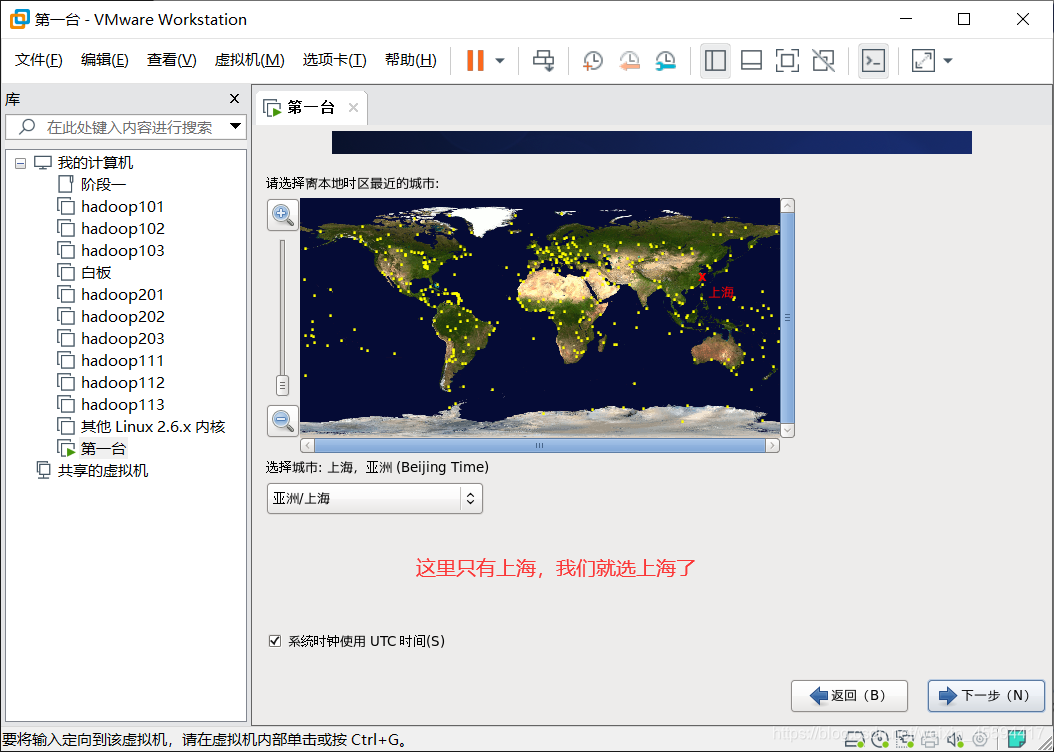Select 其他 Linux 2.6.x 内核 entry
1054x752 pixels.
pos(153,427)
